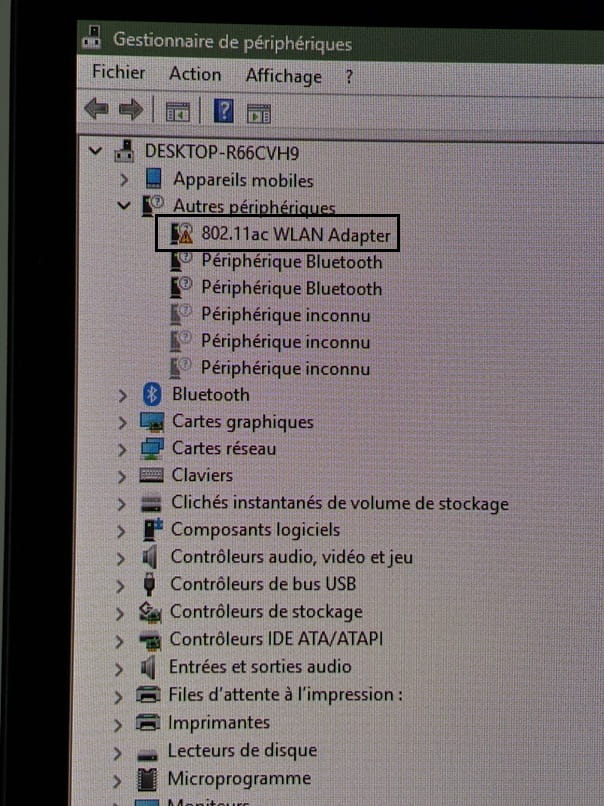Click the Microprogramme chip icon
The height and width of the screenshot is (806, 604).
coord(147,779)
